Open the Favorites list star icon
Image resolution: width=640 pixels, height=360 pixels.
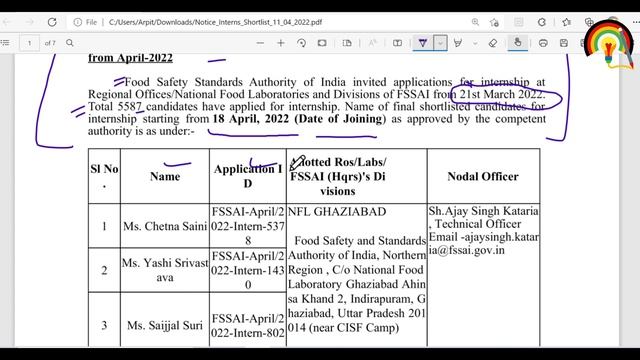(x=567, y=22)
